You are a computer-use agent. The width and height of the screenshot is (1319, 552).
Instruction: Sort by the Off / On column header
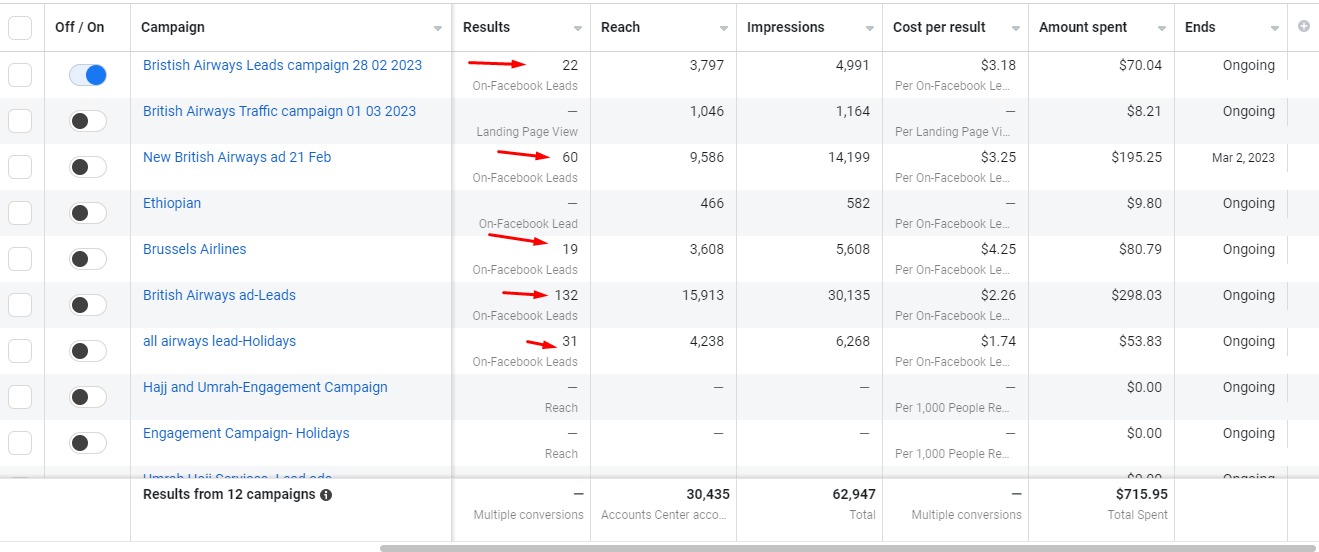click(x=80, y=27)
